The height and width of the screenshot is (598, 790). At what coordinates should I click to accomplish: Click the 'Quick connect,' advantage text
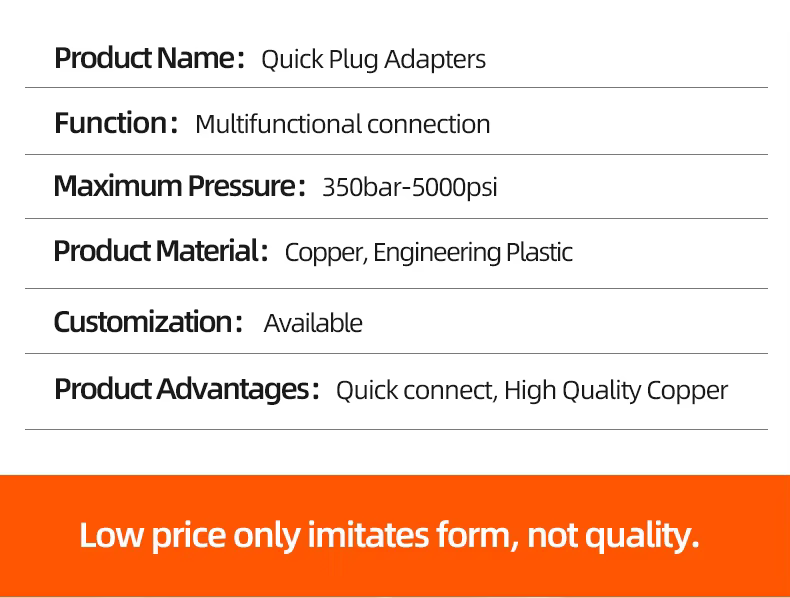pyautogui.click(x=416, y=391)
